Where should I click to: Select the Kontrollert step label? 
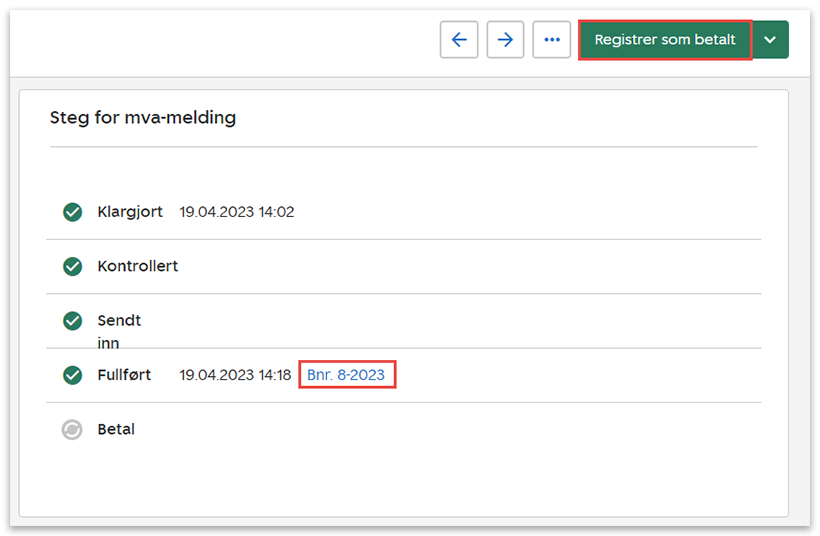[138, 267]
